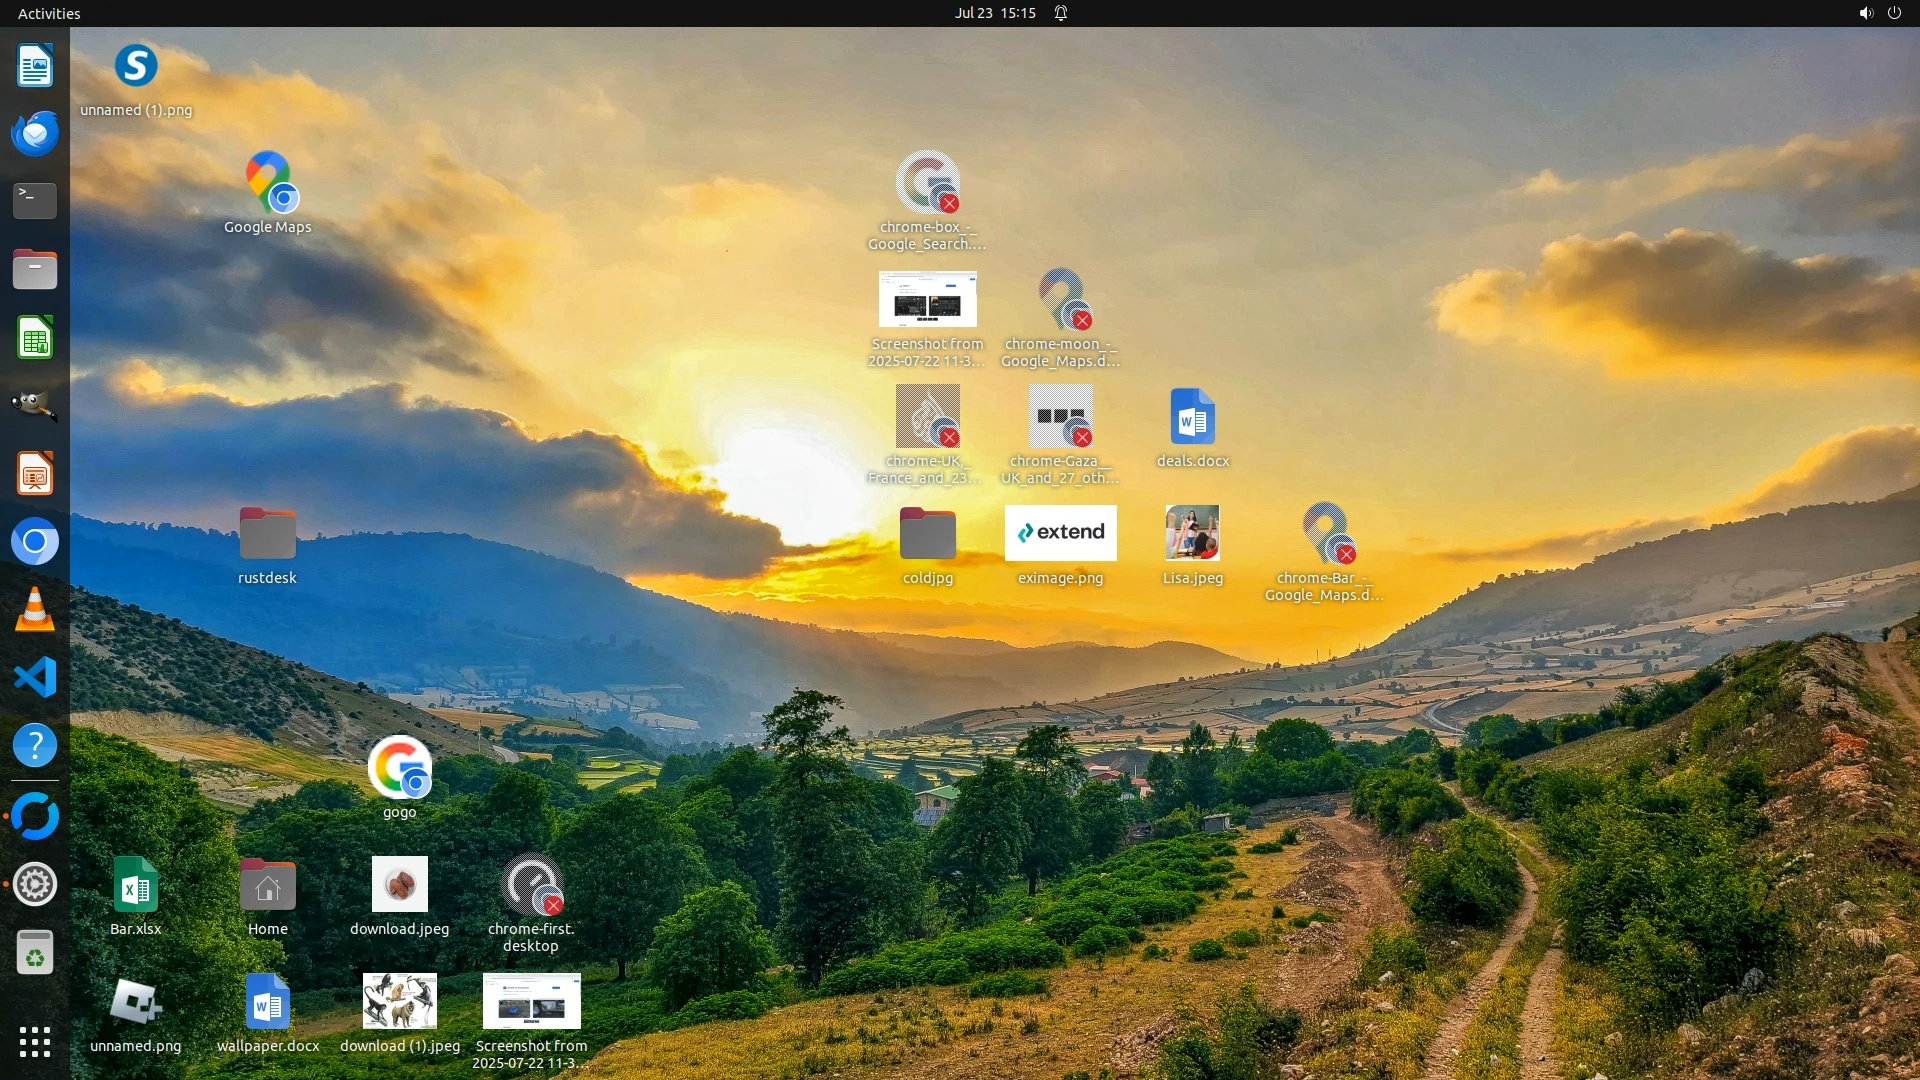This screenshot has height=1080, width=1920.
Task: Open LibreOffice Calc in the dock
Action: point(34,338)
